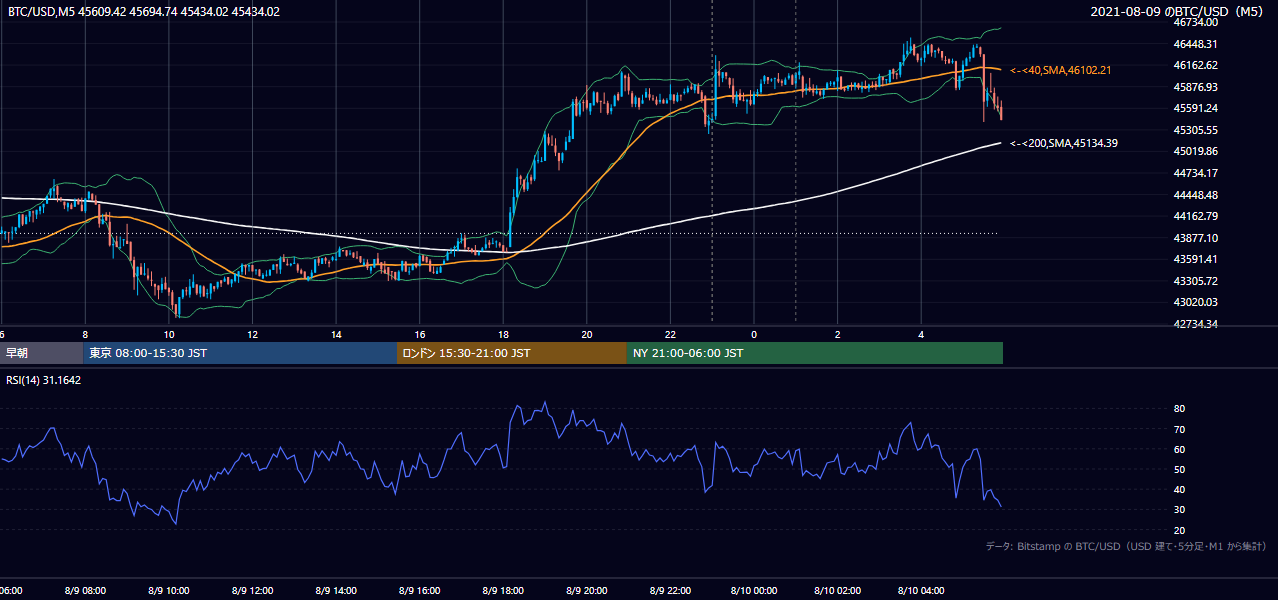Screen dimensions: 1278x600
Task: Click hour label 12 under the price chart
Action: tap(252, 335)
